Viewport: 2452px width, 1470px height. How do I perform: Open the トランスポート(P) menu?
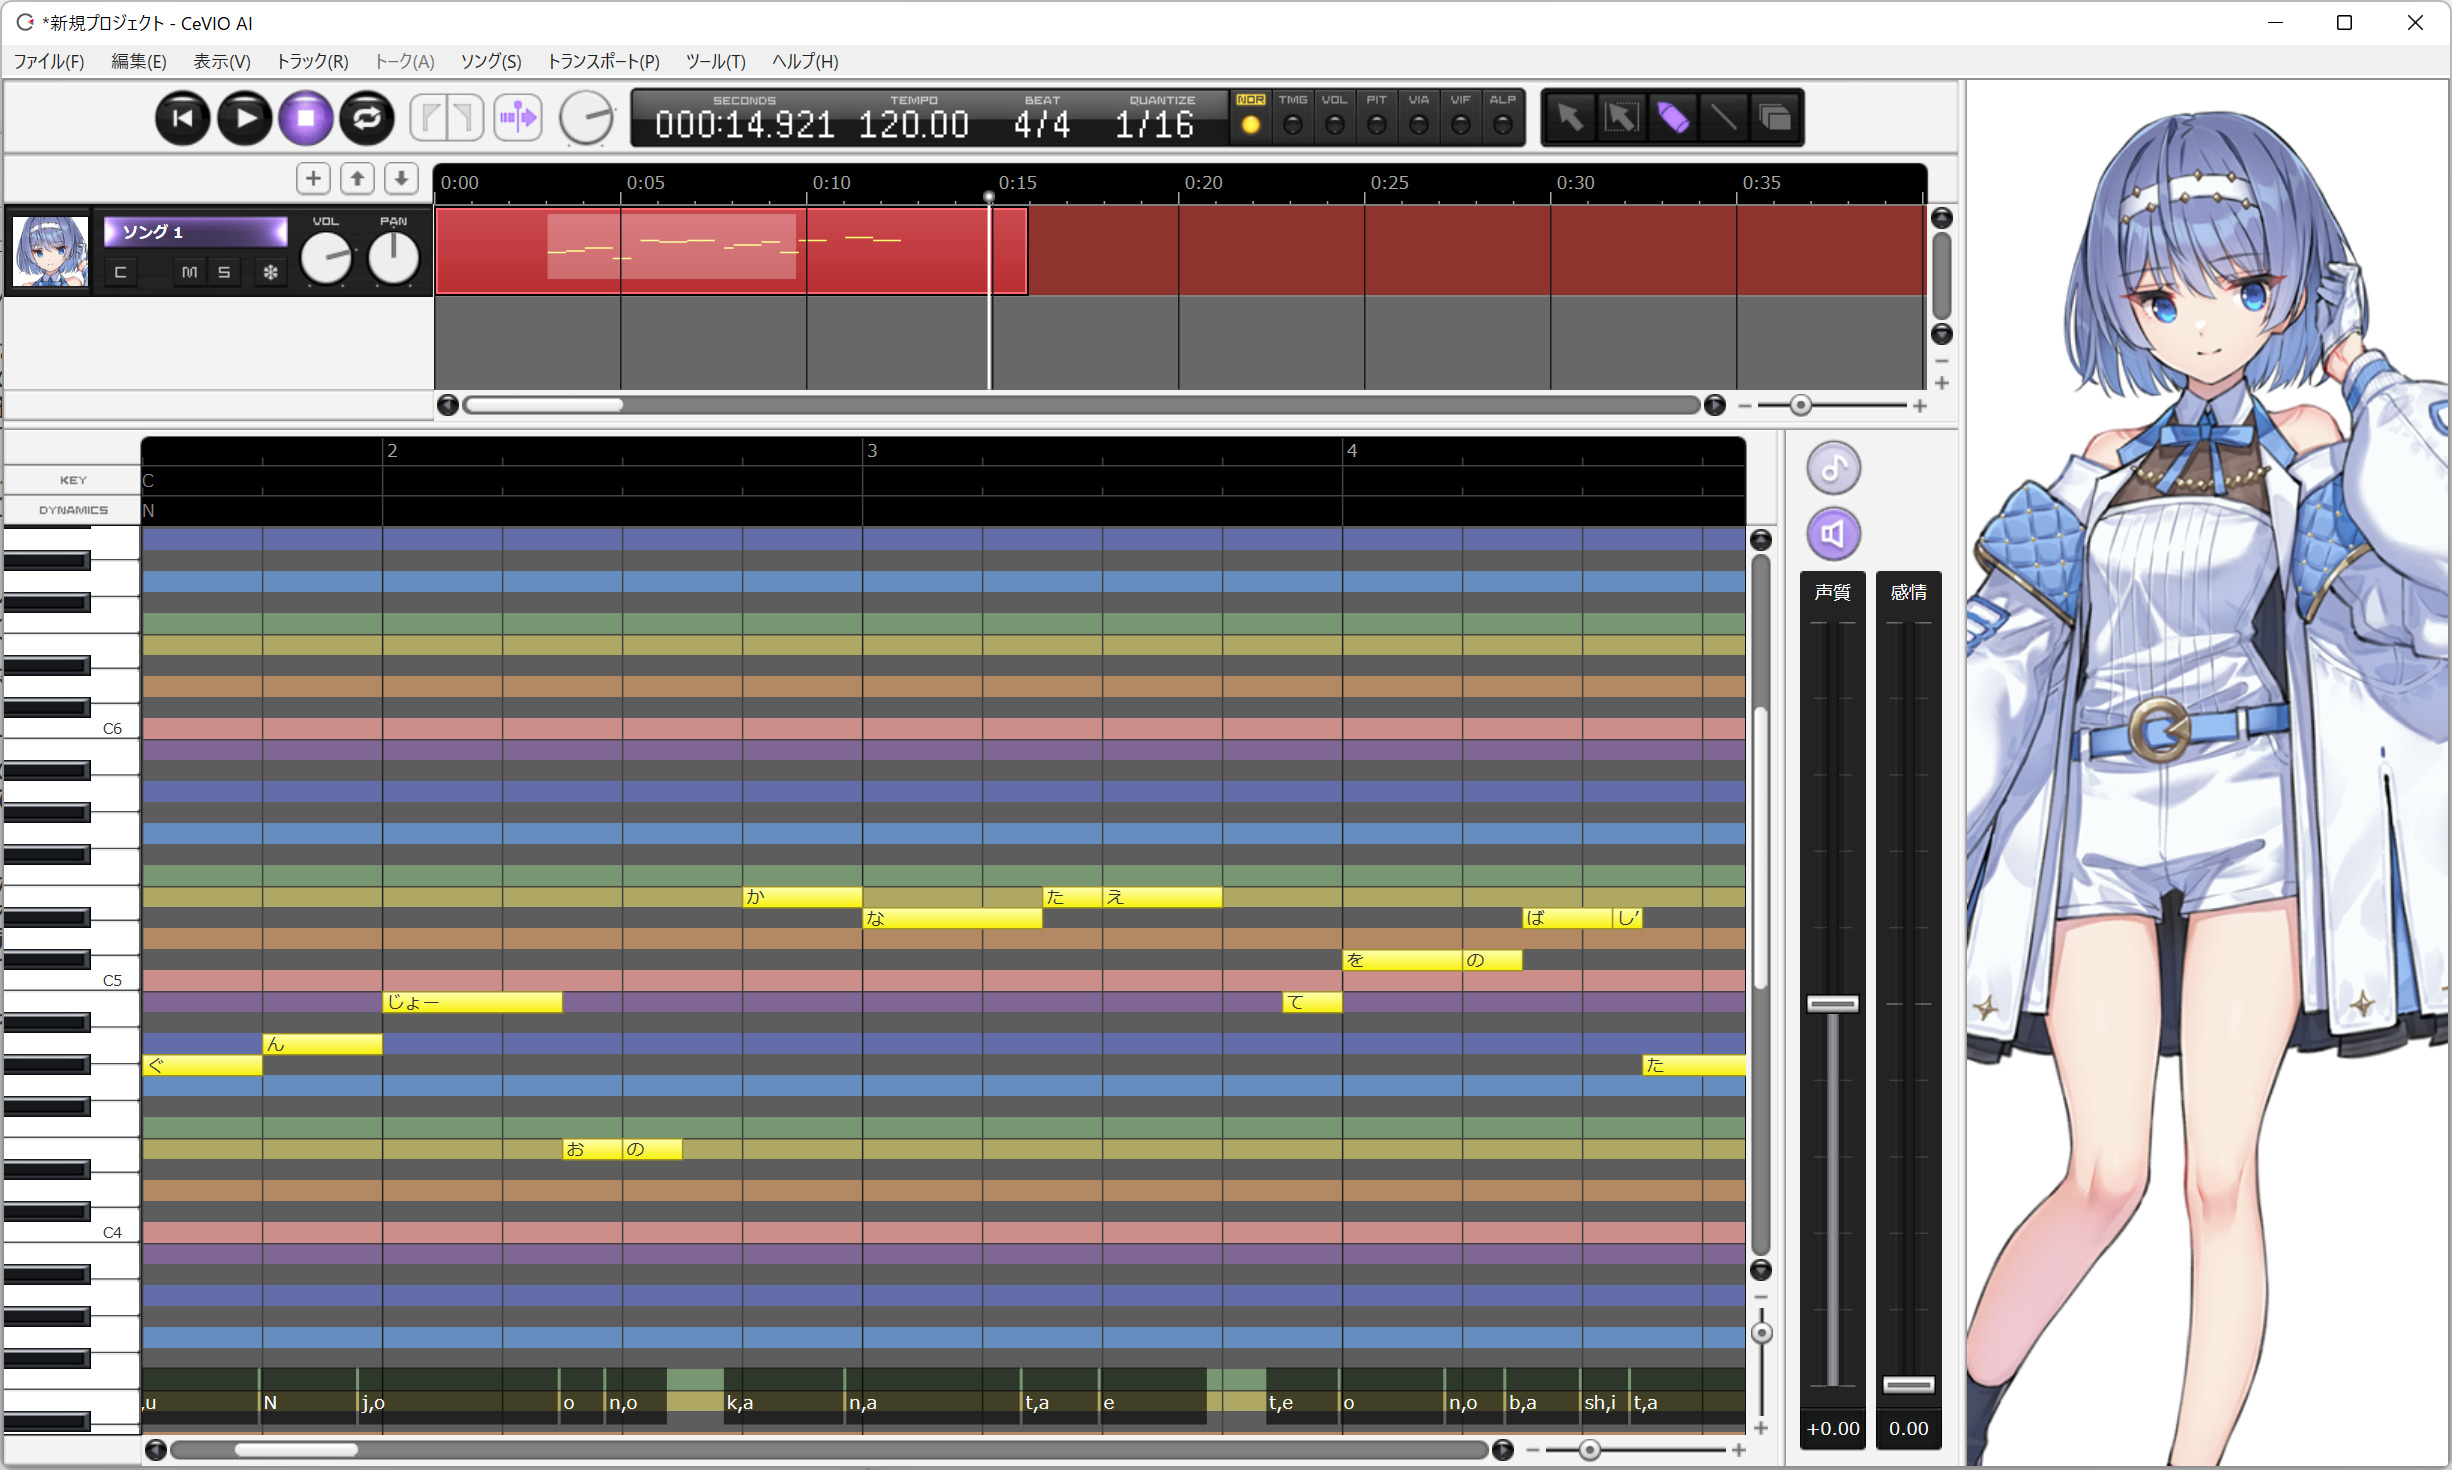point(603,62)
